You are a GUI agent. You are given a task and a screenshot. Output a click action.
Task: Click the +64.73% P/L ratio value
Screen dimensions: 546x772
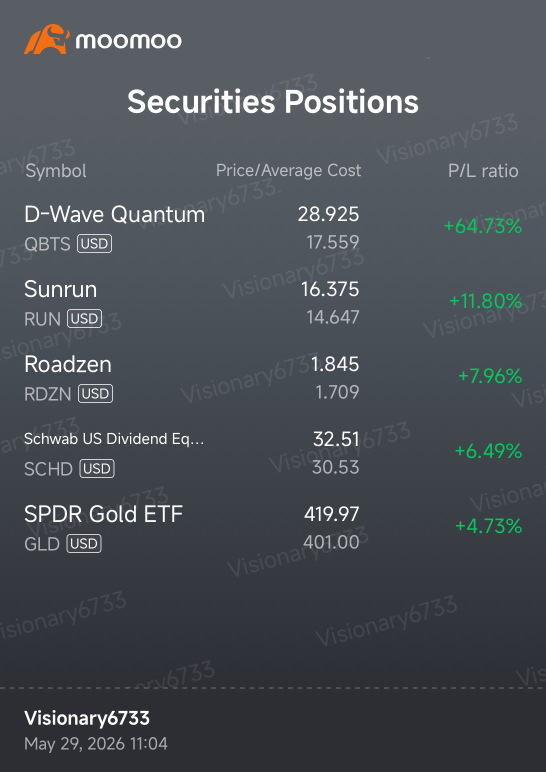point(482,227)
